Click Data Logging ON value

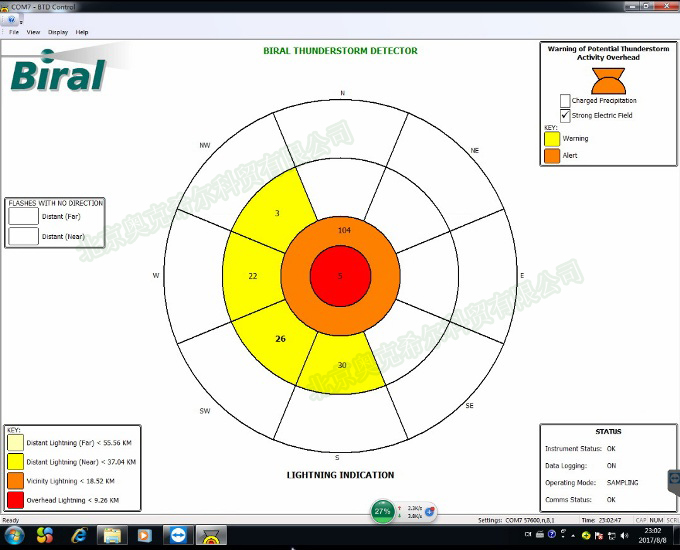611,465
